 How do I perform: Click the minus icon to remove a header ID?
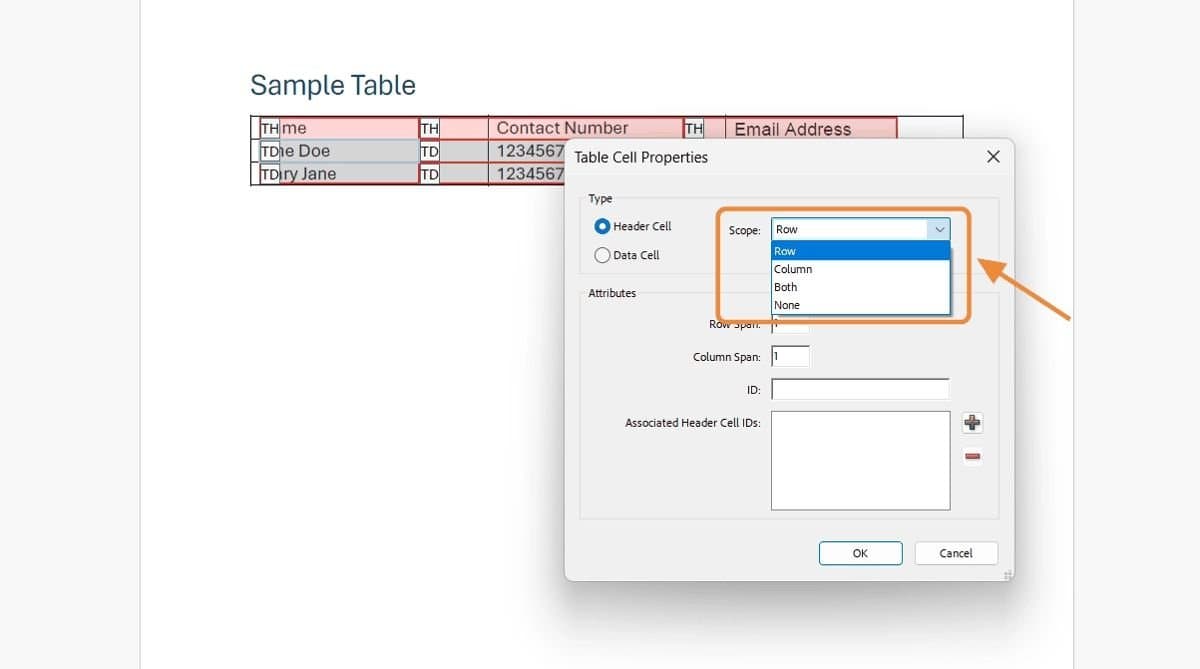pyautogui.click(x=972, y=457)
